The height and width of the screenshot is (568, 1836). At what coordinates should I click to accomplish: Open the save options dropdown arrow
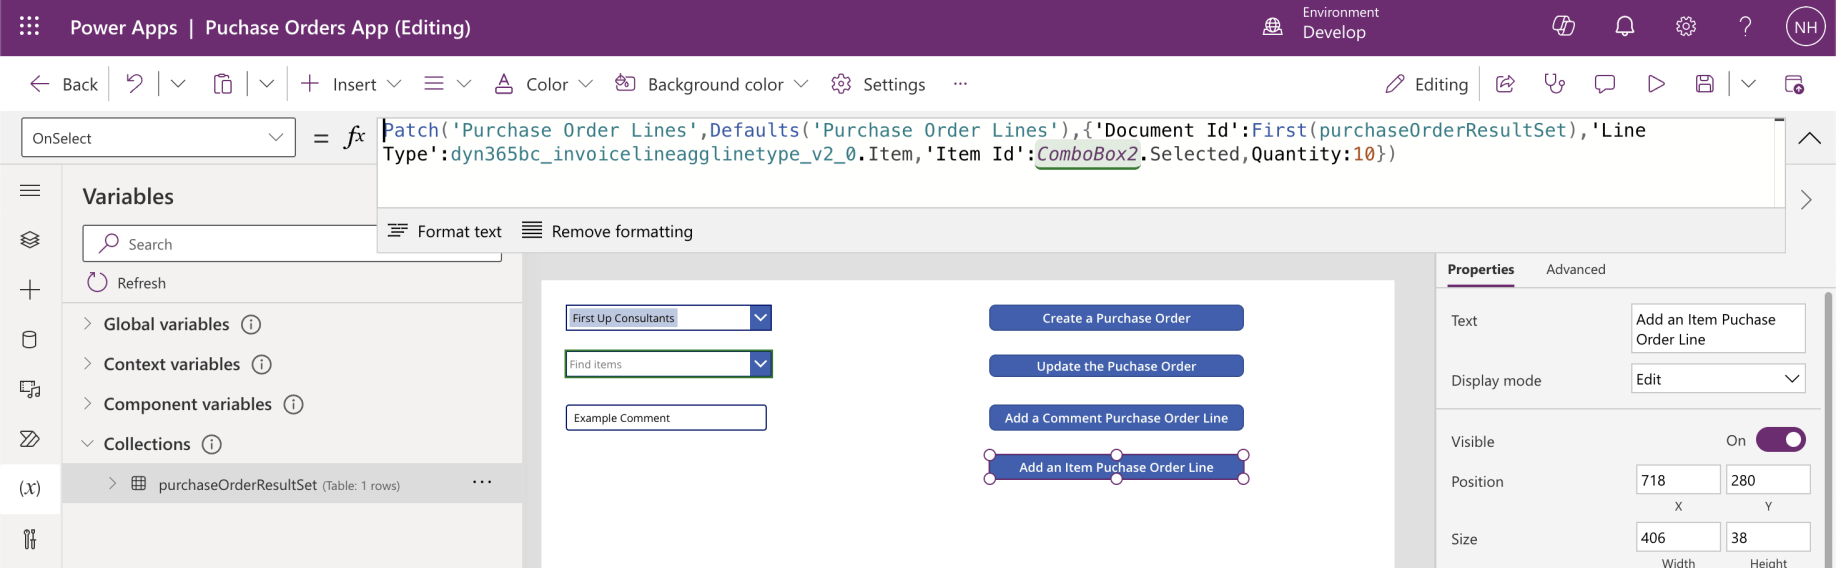tap(1748, 84)
